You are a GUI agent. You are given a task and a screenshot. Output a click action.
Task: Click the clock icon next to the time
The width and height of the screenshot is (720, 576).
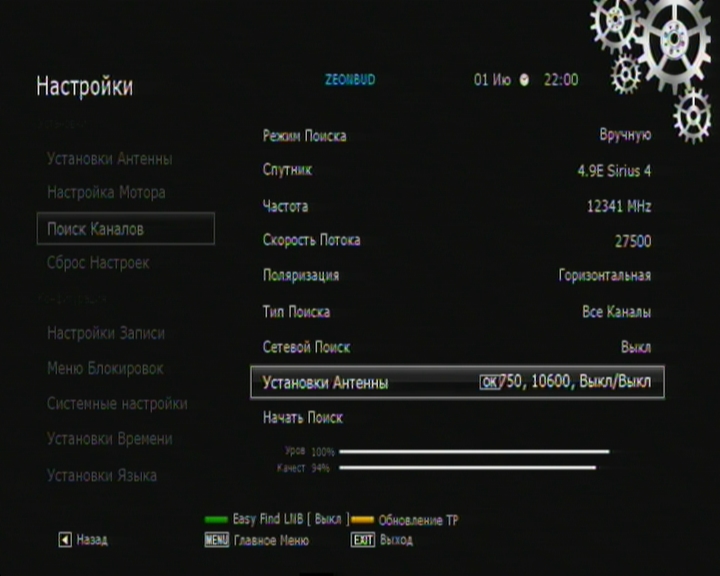click(525, 81)
